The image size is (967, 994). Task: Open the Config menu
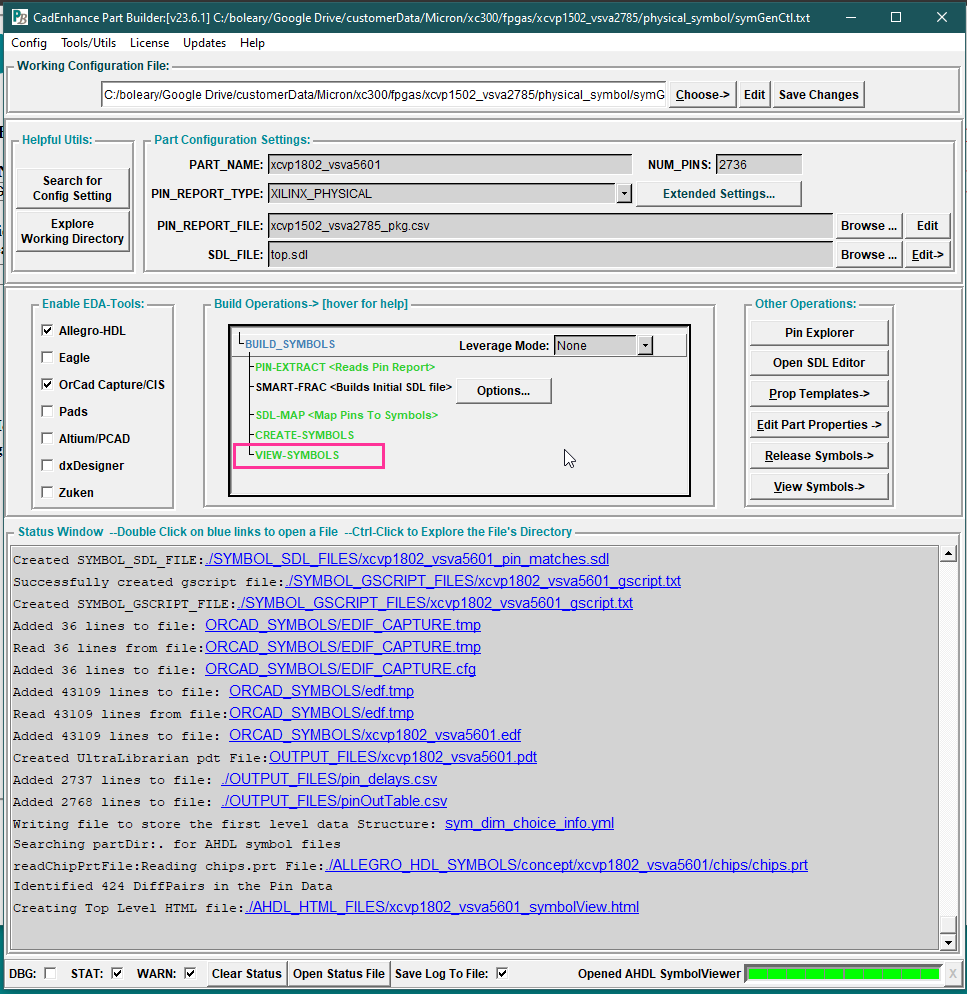pos(29,42)
